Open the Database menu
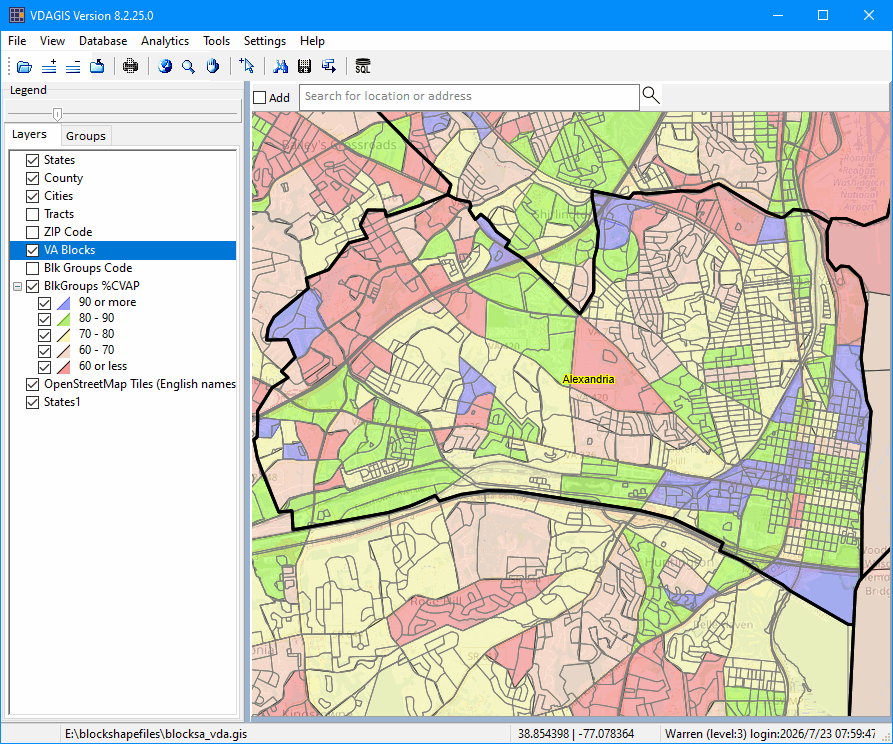 103,41
